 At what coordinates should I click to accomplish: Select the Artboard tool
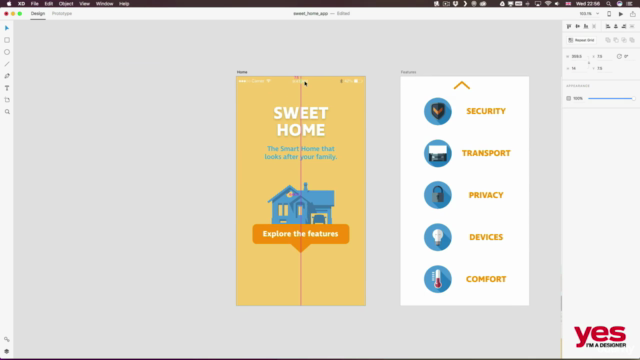[x=7, y=100]
